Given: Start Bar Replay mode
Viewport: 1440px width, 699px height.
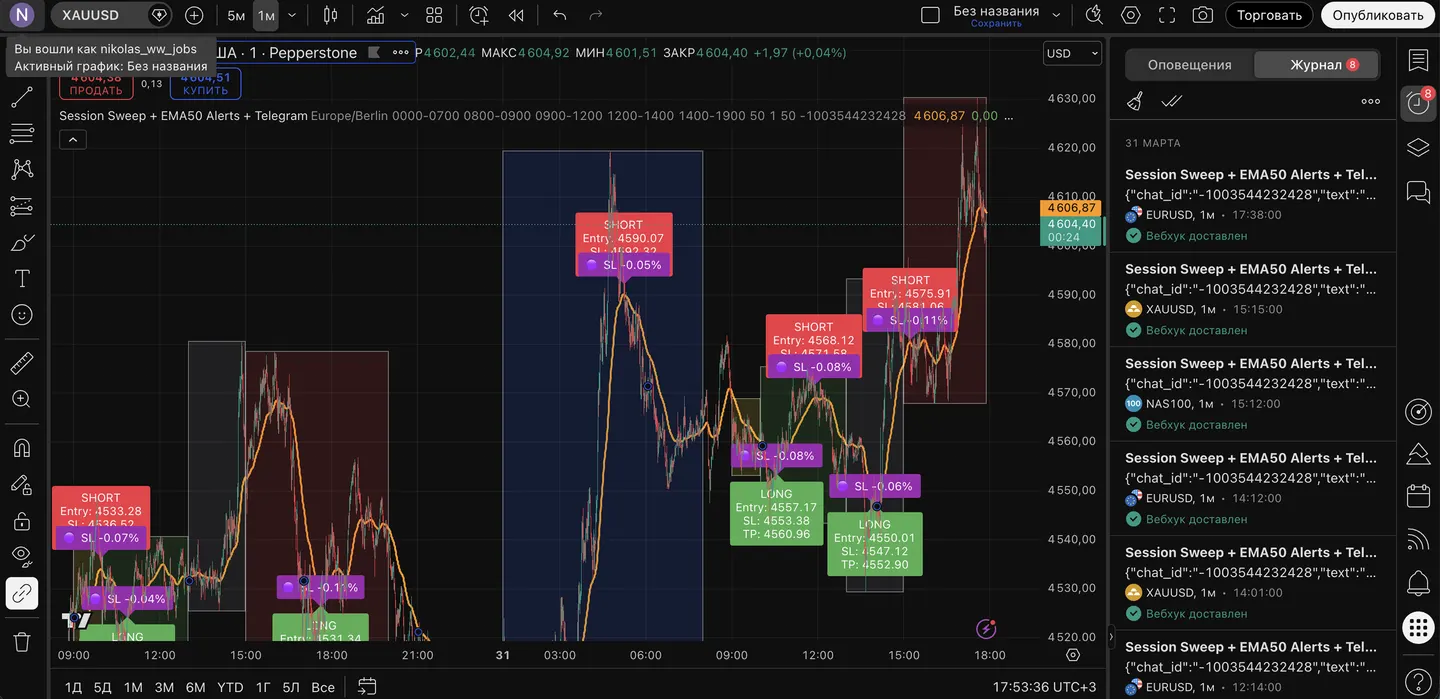Looking at the screenshot, I should [516, 15].
